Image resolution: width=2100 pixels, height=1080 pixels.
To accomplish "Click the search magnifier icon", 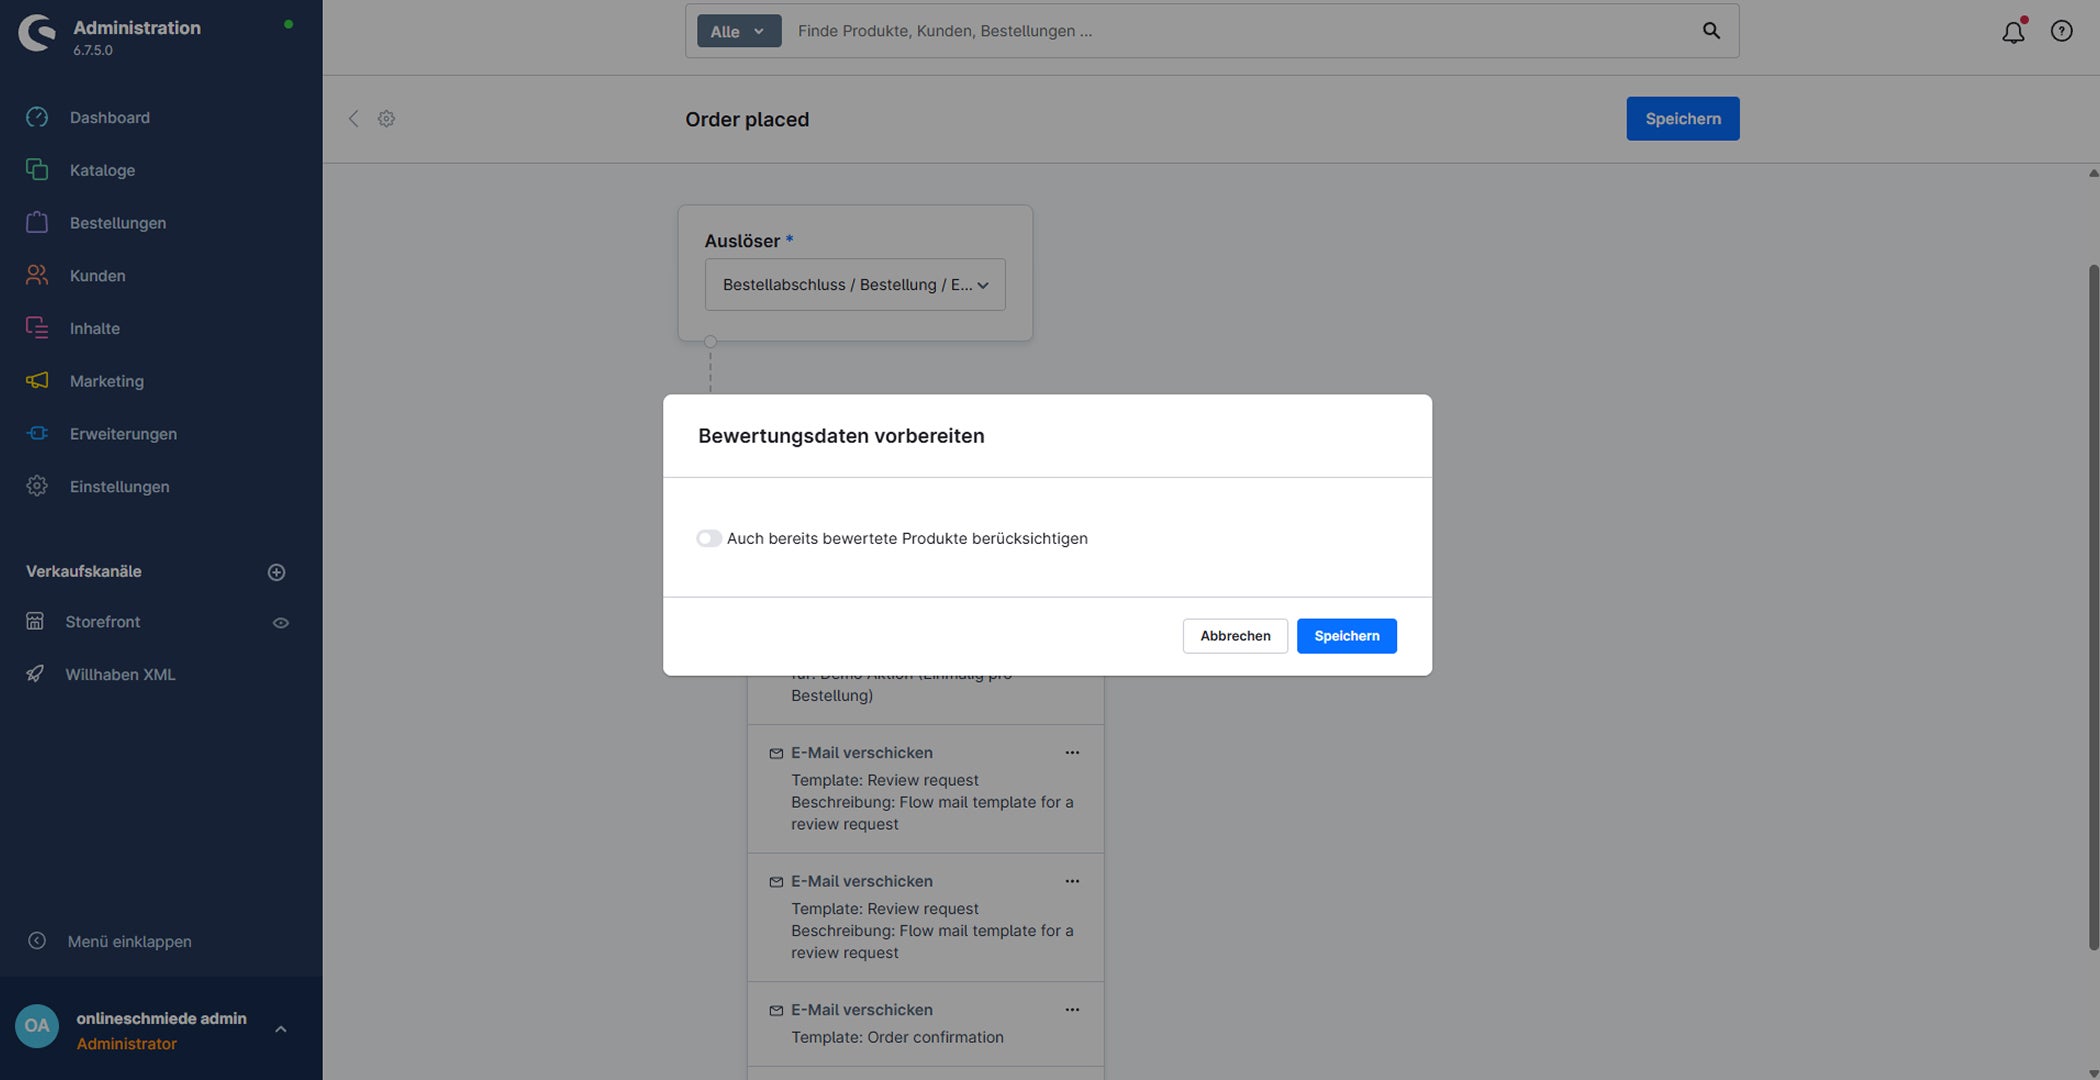I will coord(1711,31).
